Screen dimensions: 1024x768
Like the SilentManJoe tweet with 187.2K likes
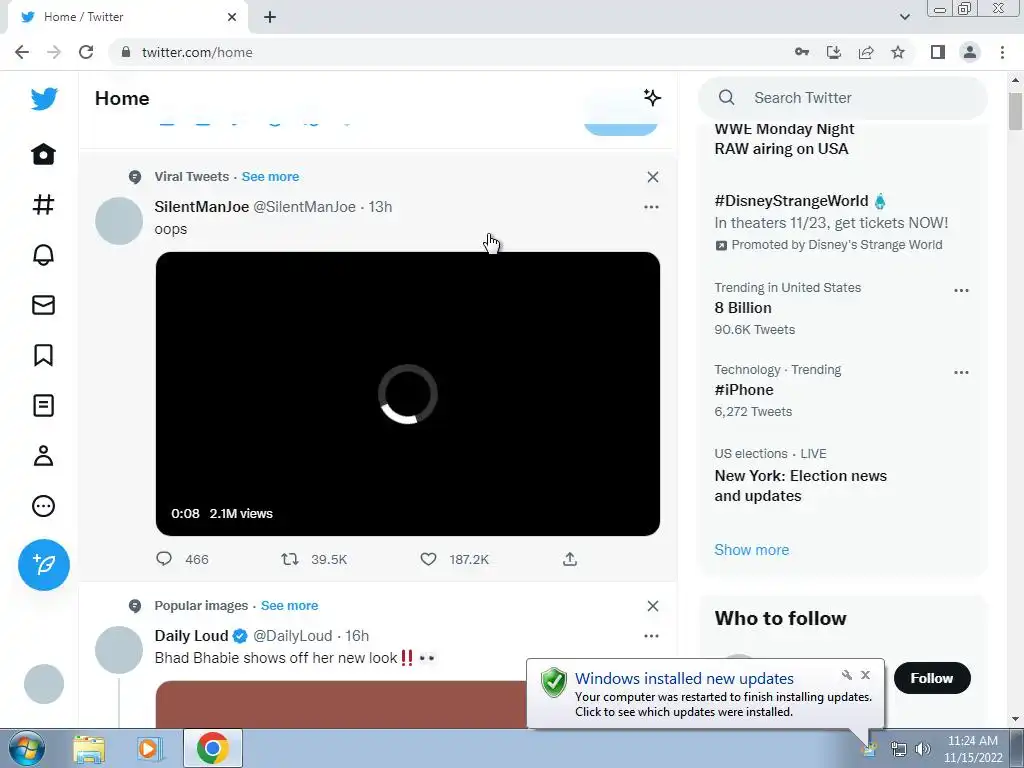[428, 559]
